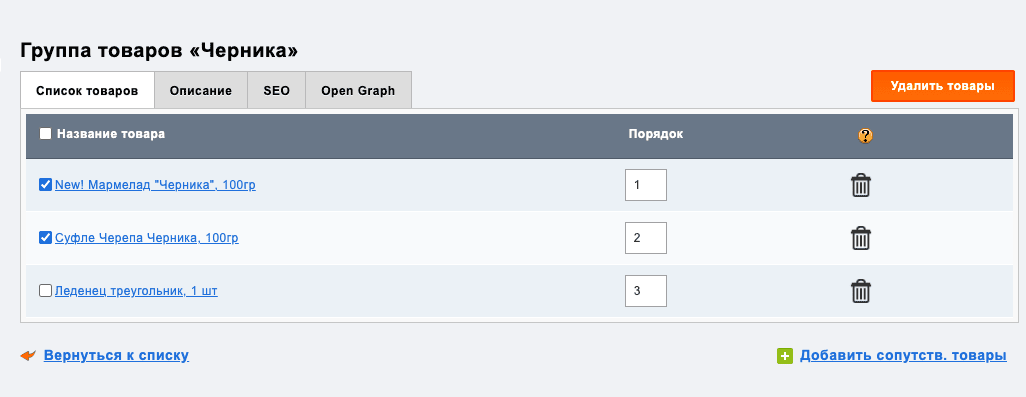Check the Леденец треугольник checkbox
The height and width of the screenshot is (397, 1026).
pos(45,291)
